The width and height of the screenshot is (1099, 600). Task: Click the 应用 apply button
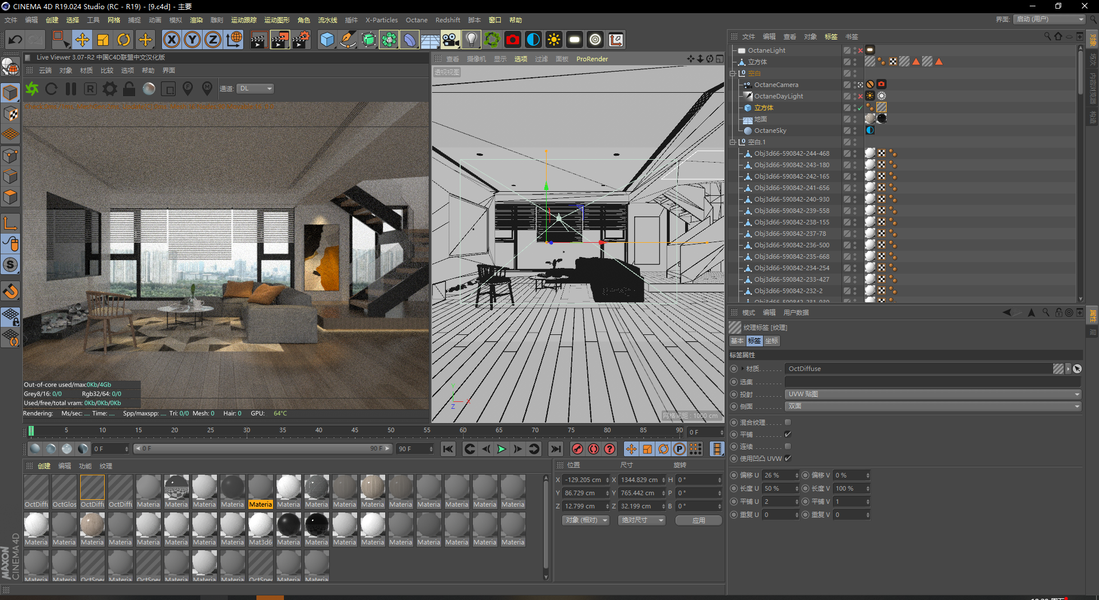click(698, 520)
